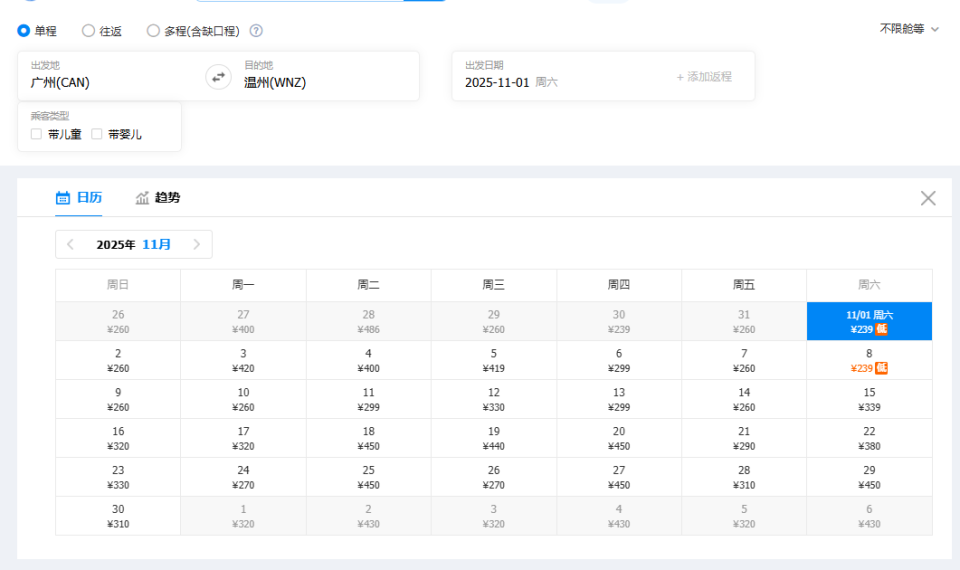This screenshot has width=960, height=570.
Task: Pick November 3 priced ¥420
Action: point(243,361)
